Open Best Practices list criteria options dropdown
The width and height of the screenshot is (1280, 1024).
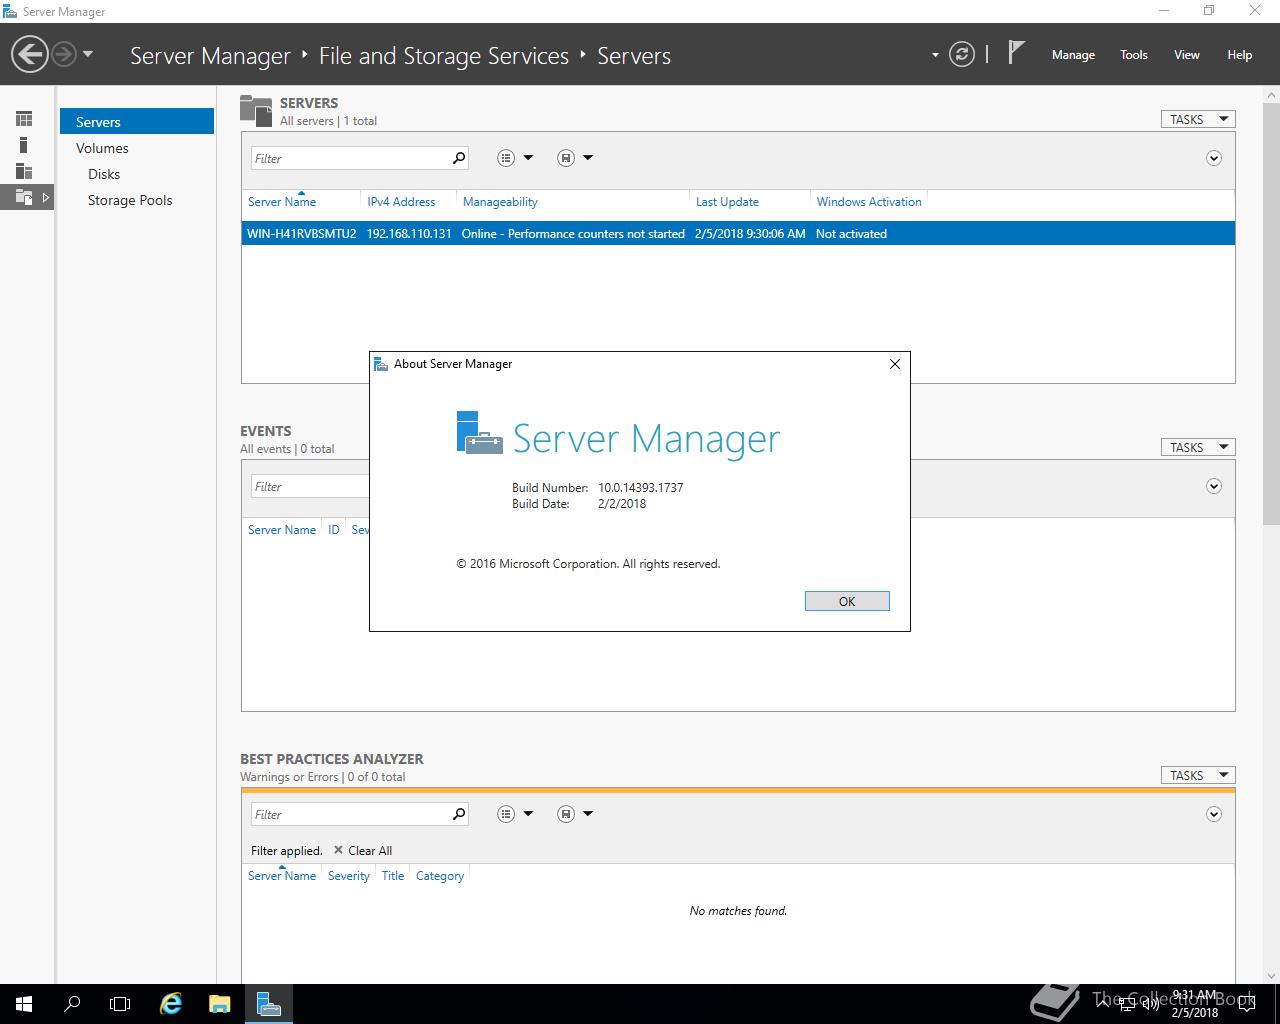515,814
